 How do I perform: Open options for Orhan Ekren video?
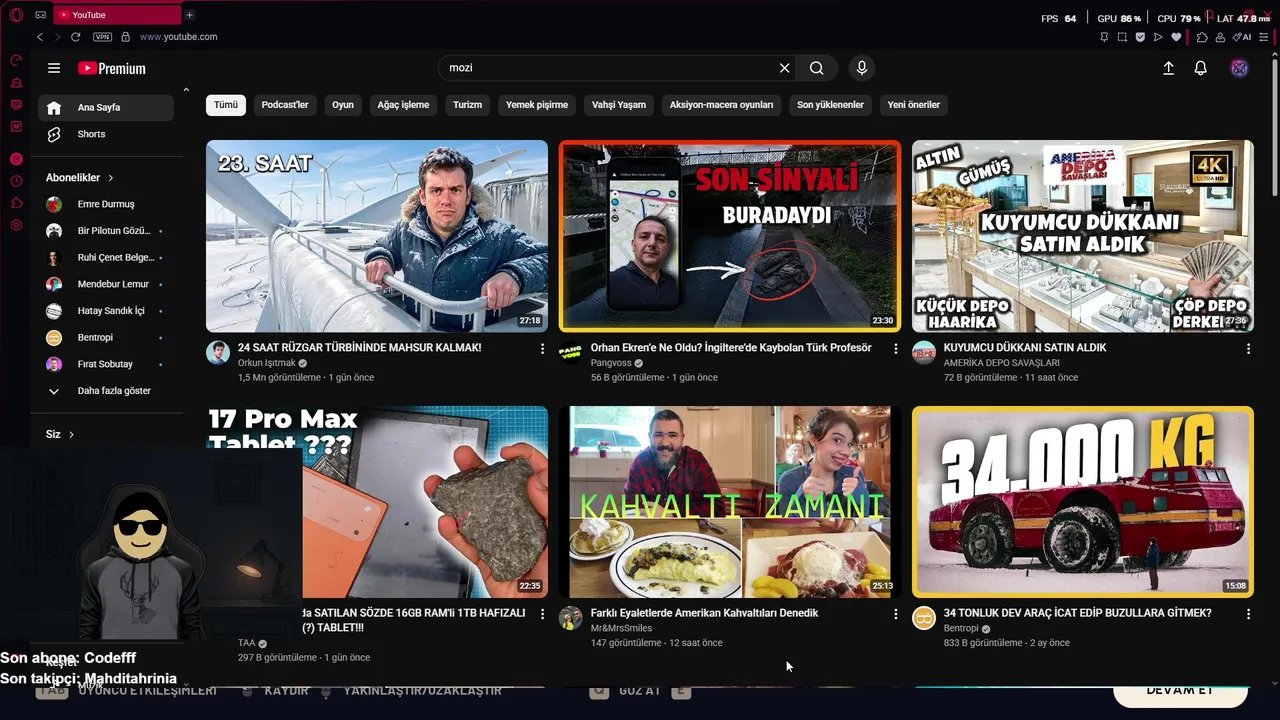(x=896, y=349)
